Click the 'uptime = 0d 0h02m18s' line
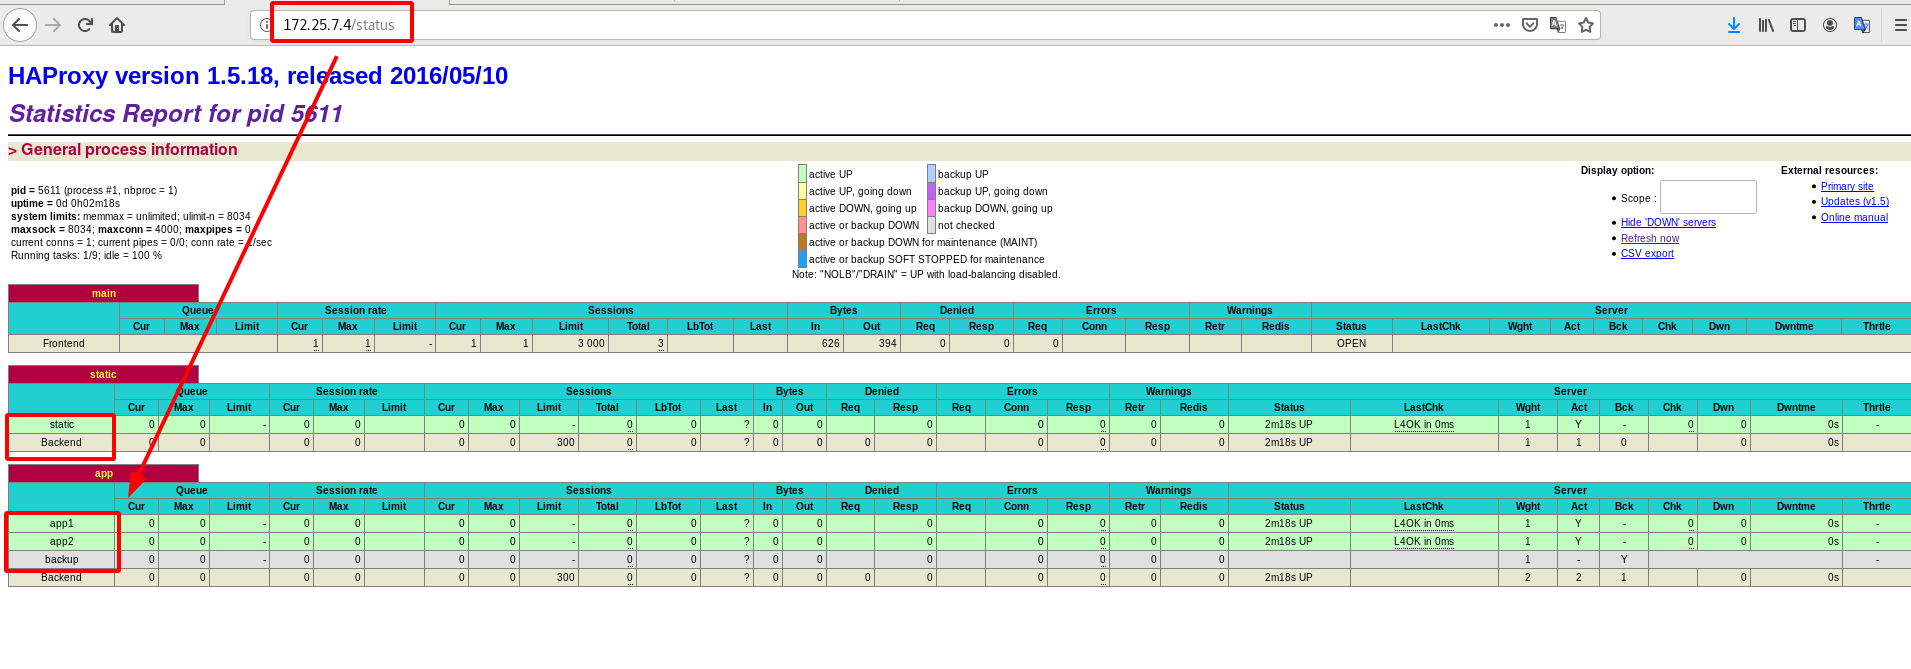Image resolution: width=1911 pixels, height=669 pixels. tap(66, 203)
